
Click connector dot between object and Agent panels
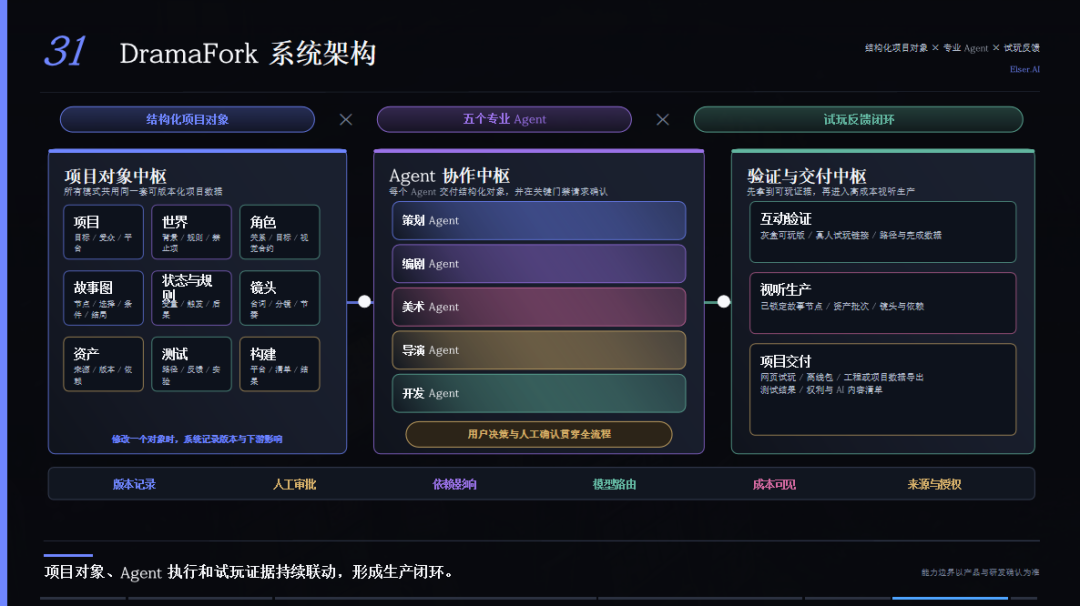(x=364, y=301)
